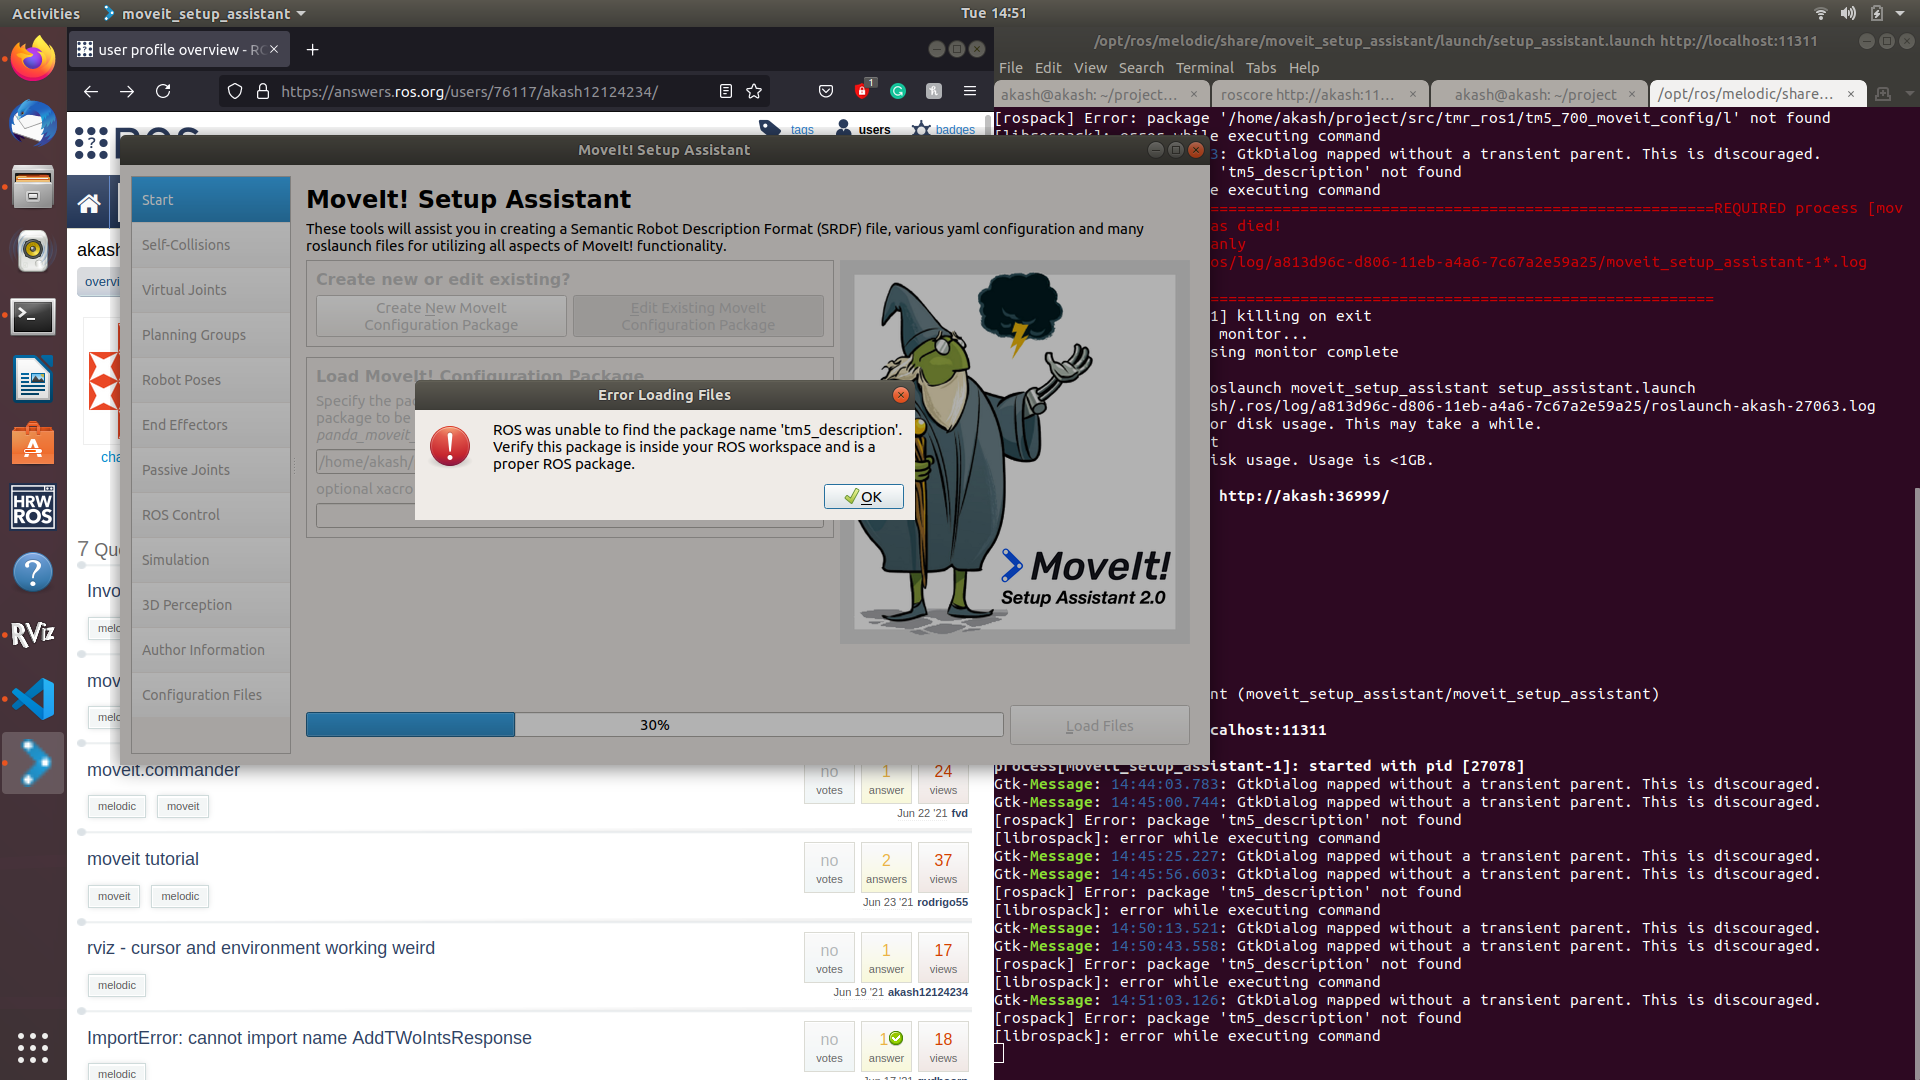Open Firefox from the Ubuntu dock

tap(33, 59)
